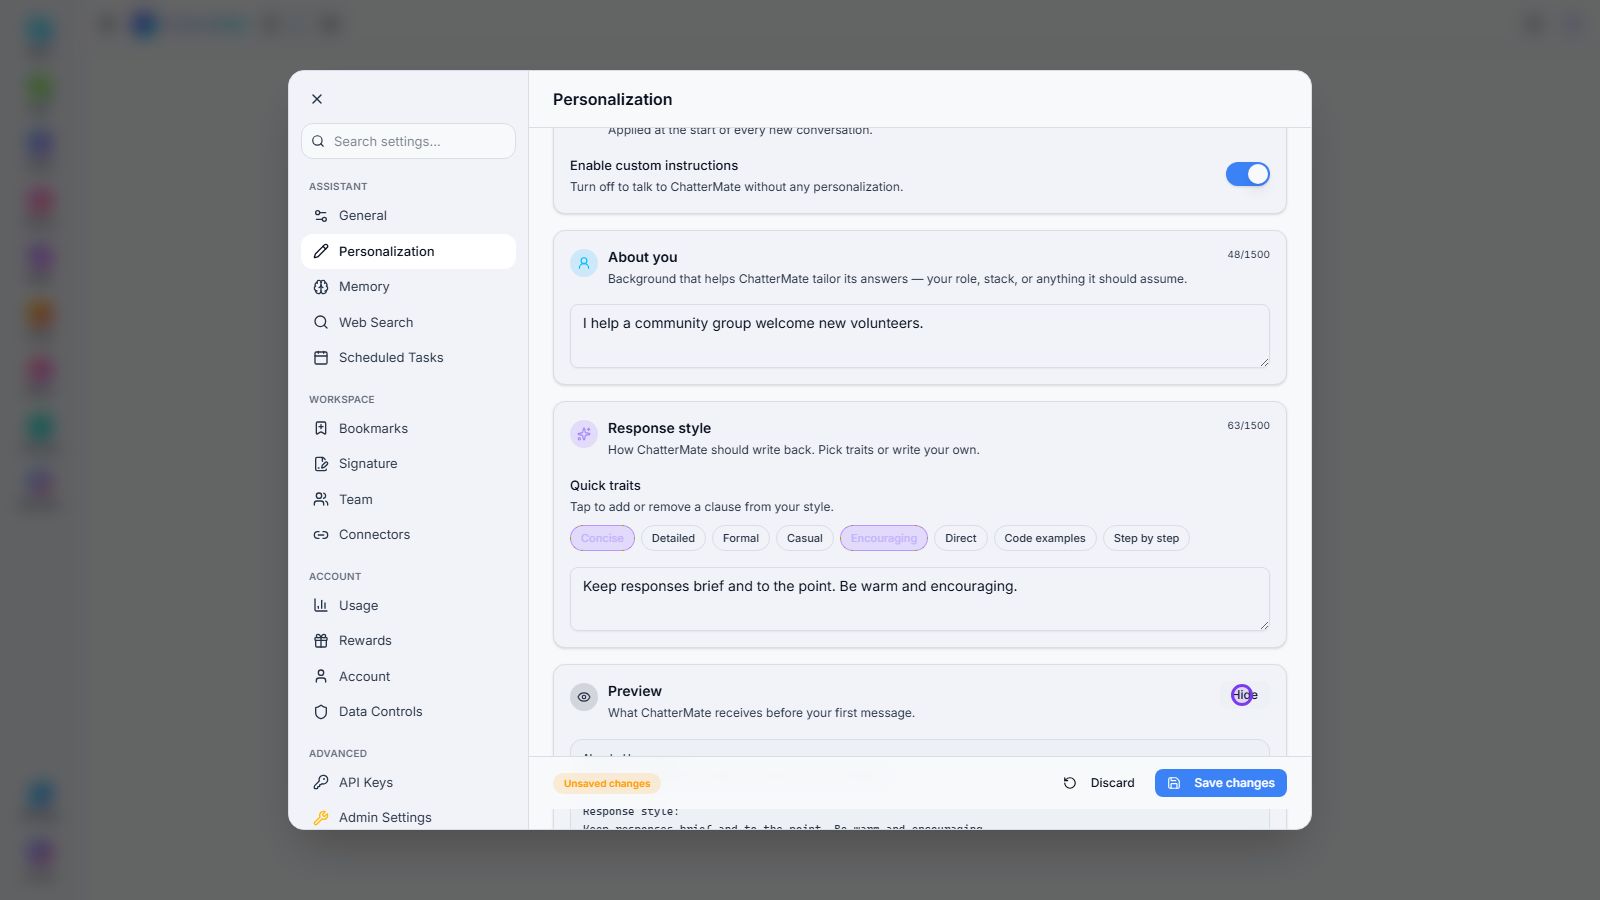This screenshot has width=1600, height=900.
Task: Click the Preview eye icon
Action: [584, 697]
